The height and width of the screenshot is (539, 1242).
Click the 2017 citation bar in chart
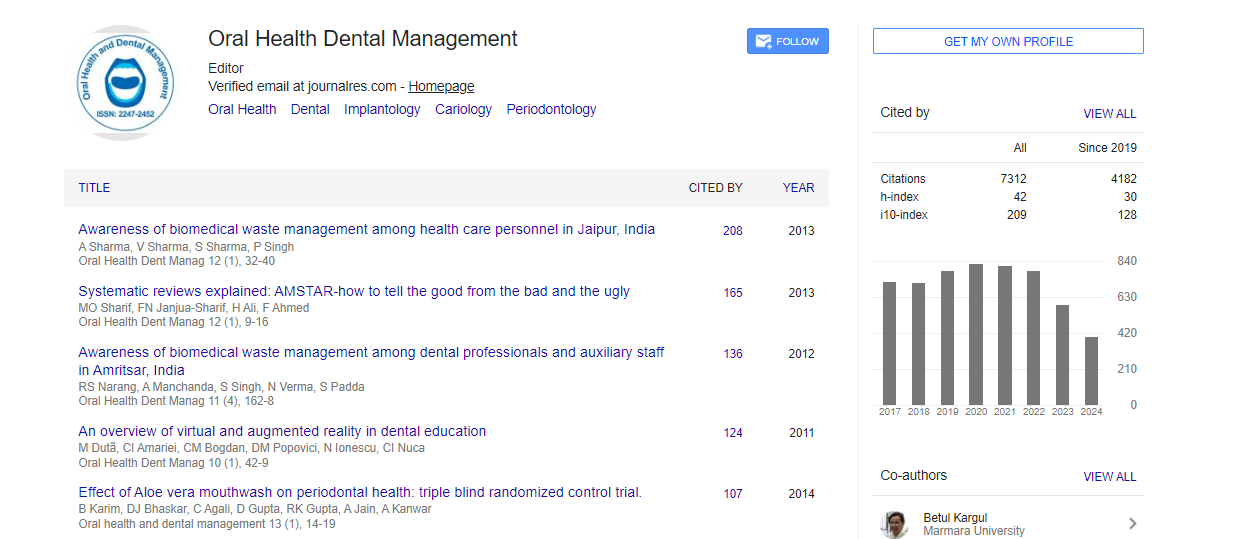pyautogui.click(x=889, y=343)
